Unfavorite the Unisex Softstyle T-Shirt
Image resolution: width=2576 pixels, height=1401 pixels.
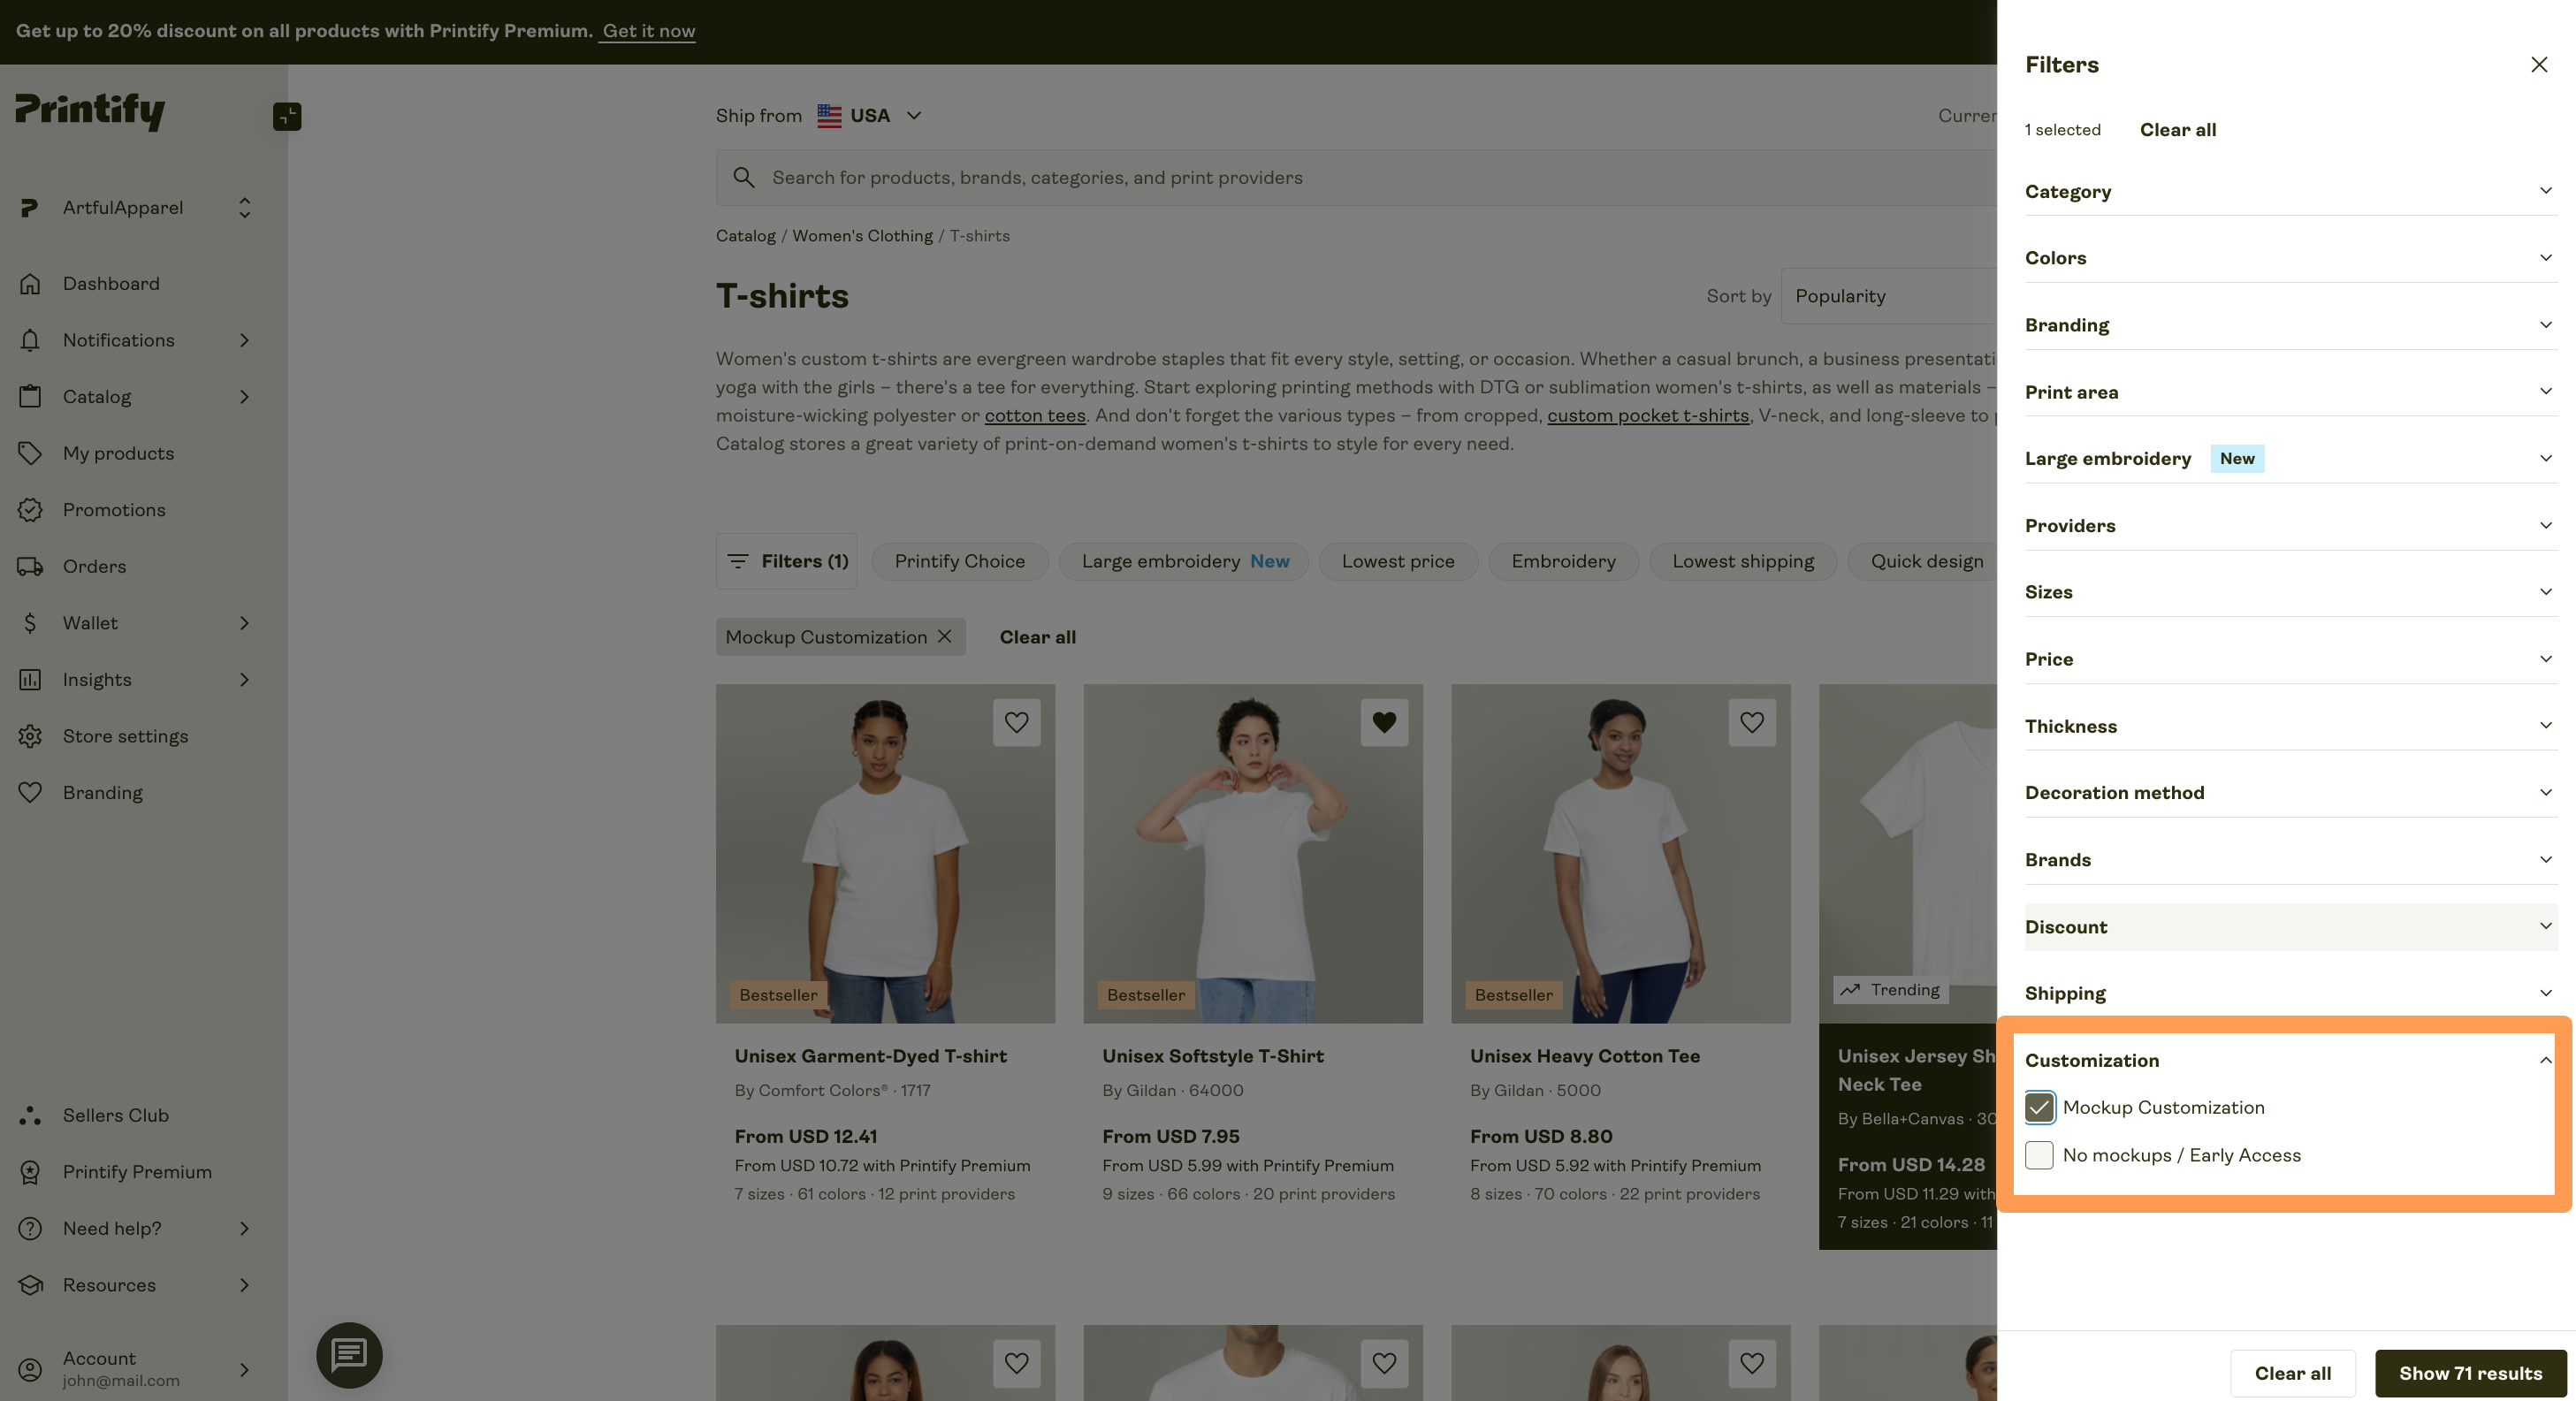pos(1384,723)
